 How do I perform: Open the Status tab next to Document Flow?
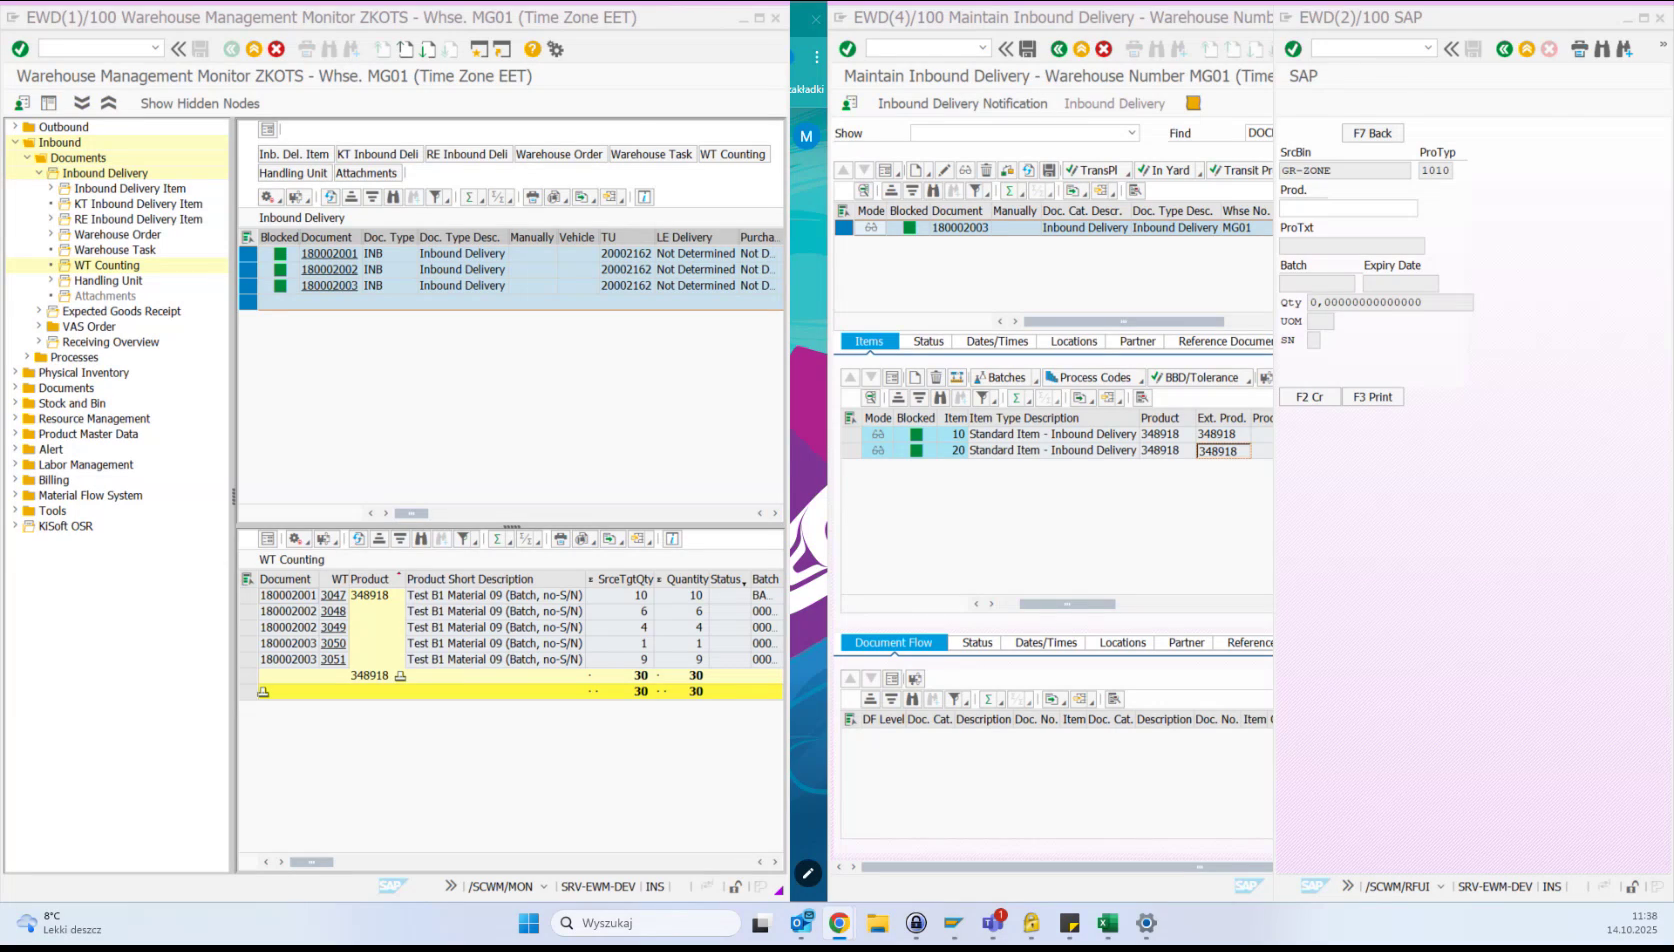976,642
